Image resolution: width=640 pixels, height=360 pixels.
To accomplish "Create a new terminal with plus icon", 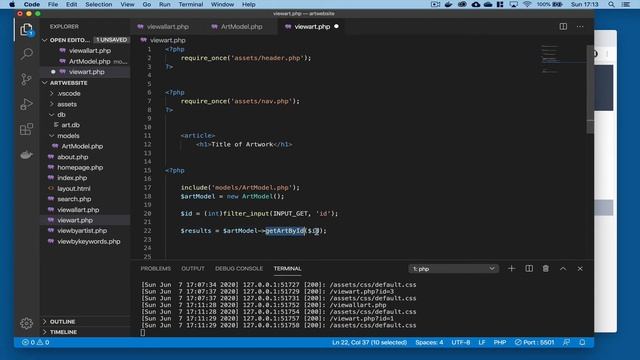I will [511, 269].
